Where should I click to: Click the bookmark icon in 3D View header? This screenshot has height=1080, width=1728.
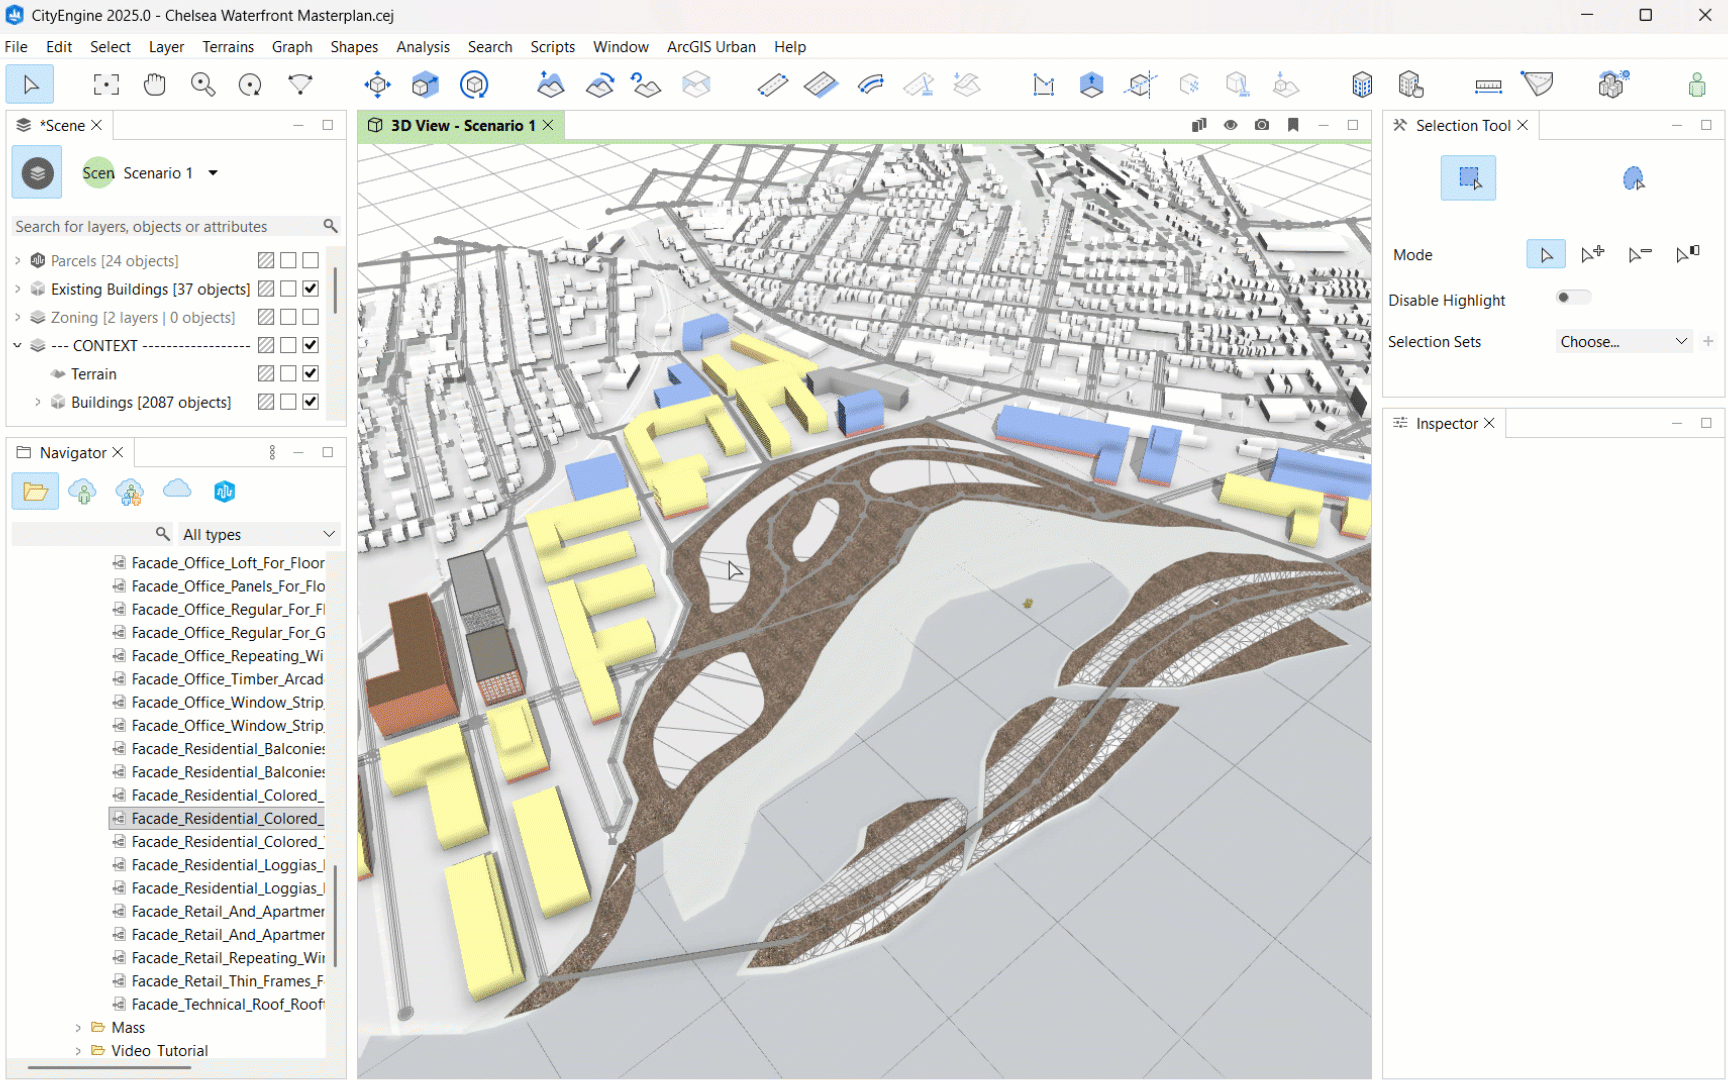click(1293, 125)
